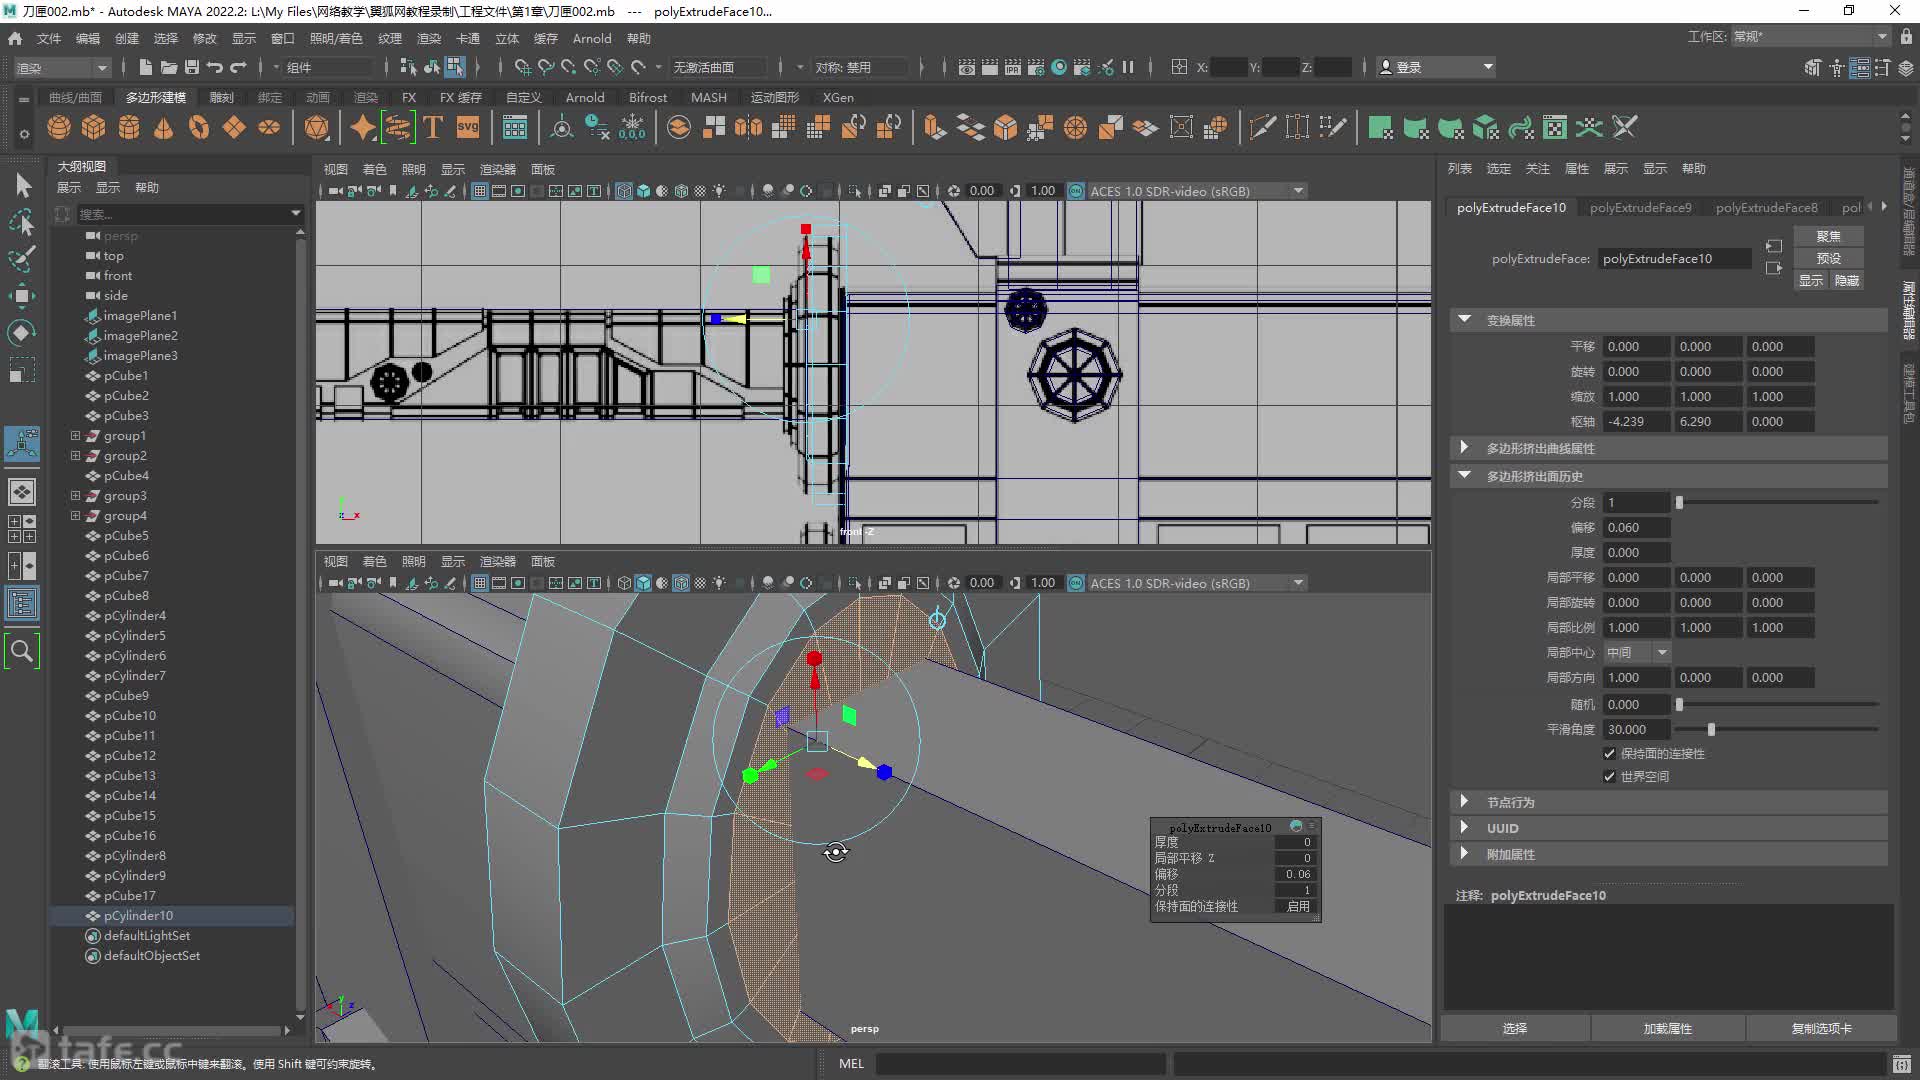Select the Move tool in toolbox
The height and width of the screenshot is (1080, 1920).
[22, 295]
